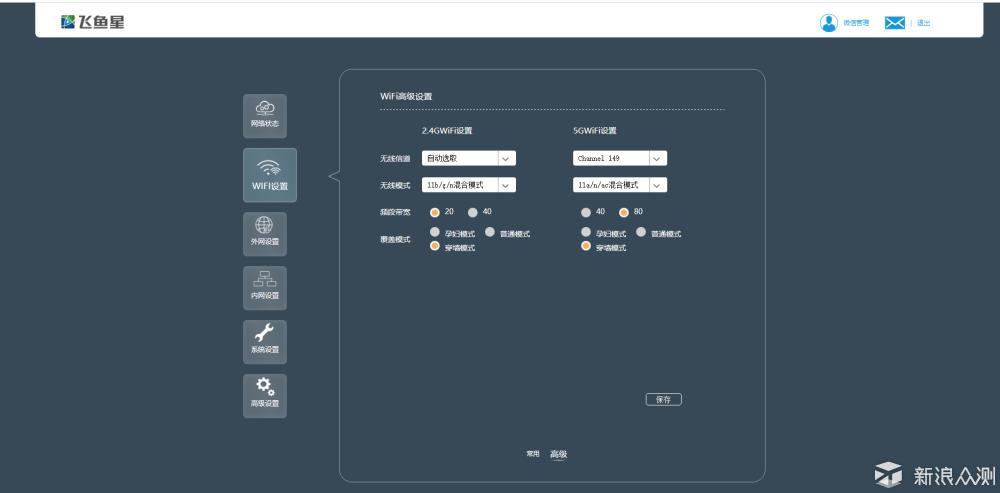
Task: Open the WeChat management link beside avatar
Action: tap(856, 23)
